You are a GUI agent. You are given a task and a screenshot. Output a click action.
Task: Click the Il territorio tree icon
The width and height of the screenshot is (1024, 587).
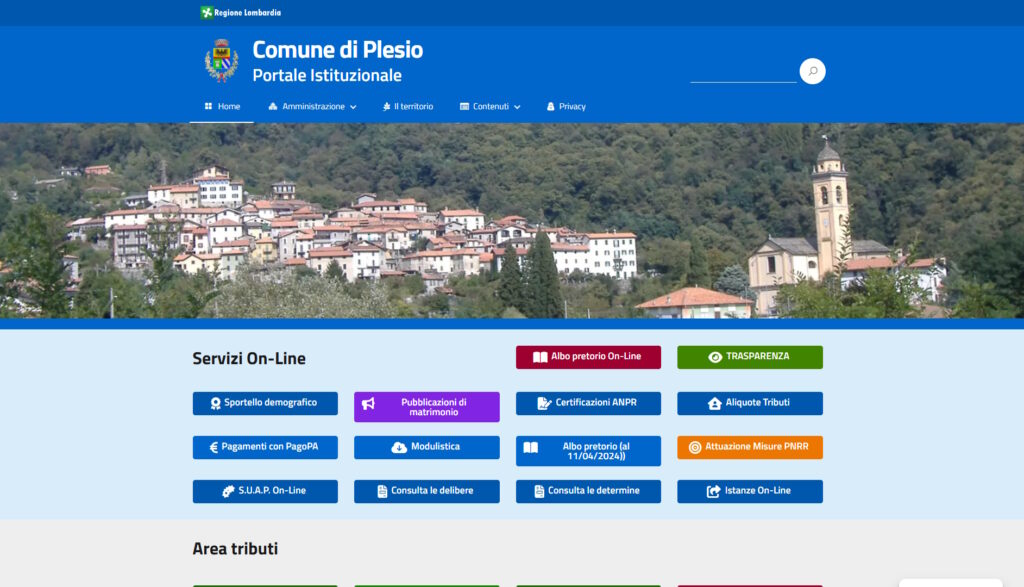click(x=387, y=106)
